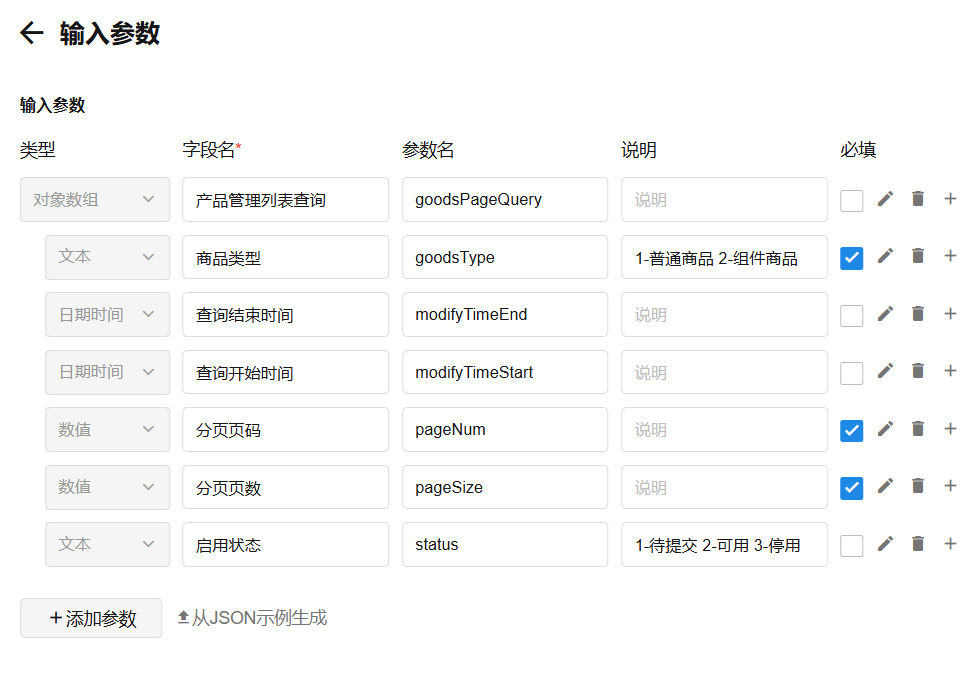Delete the pageSize parameter row

(x=918, y=486)
